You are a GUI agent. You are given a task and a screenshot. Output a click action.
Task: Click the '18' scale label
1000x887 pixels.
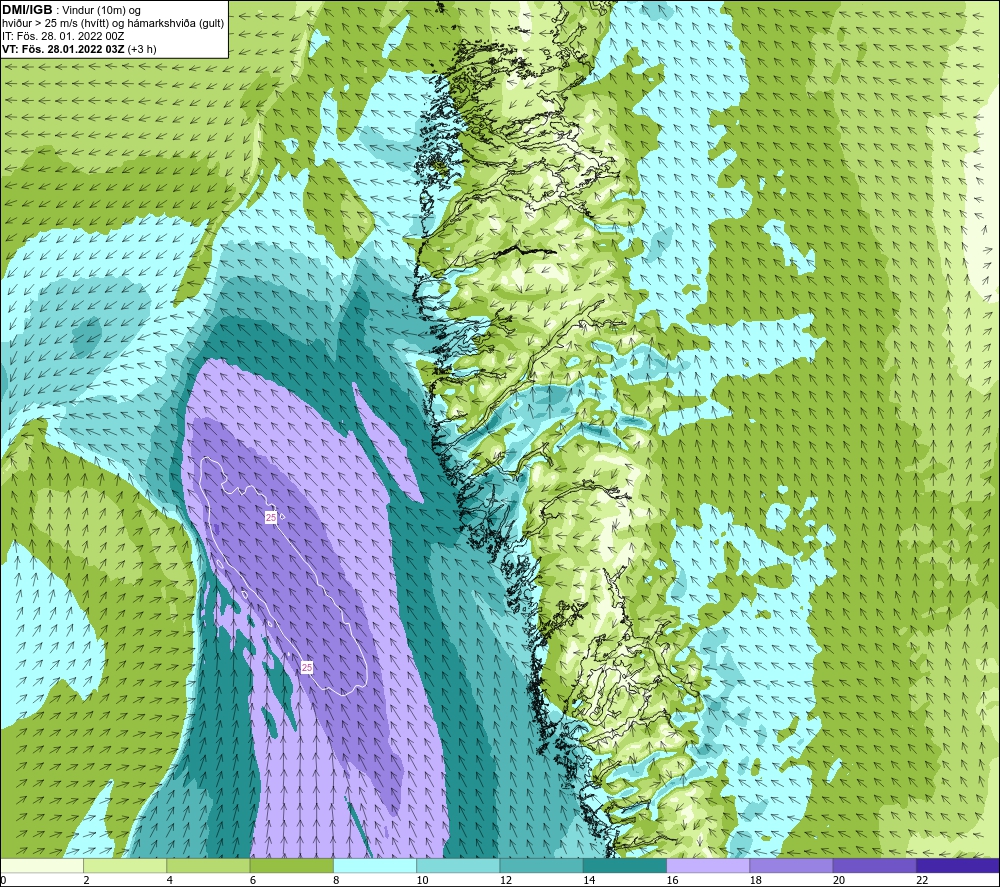coord(755,880)
